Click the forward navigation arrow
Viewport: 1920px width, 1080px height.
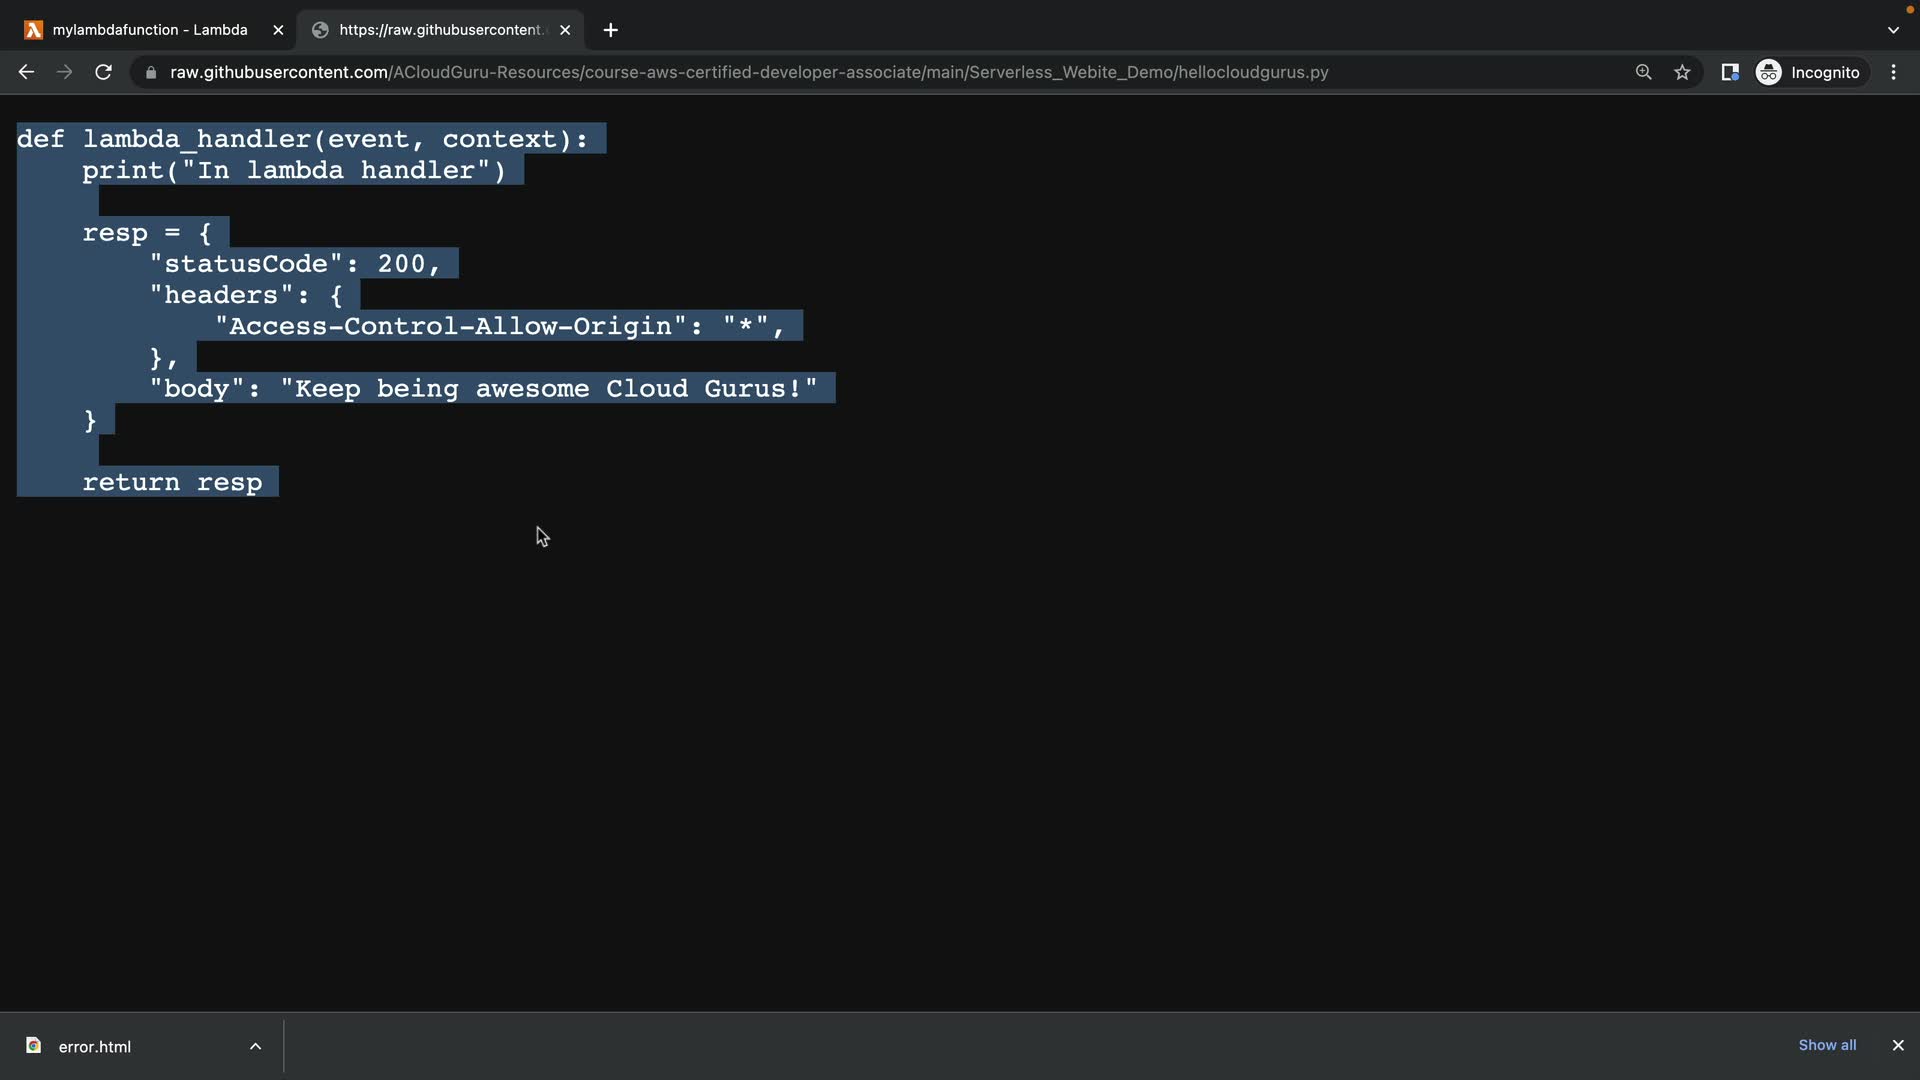click(x=64, y=72)
